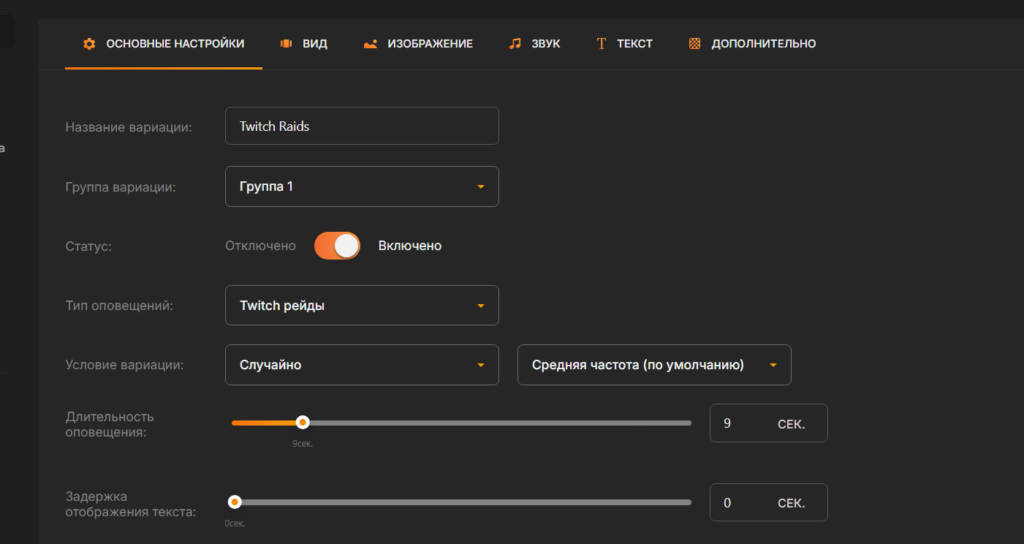
Task: Switch to the Изображение tab
Action: pos(418,44)
